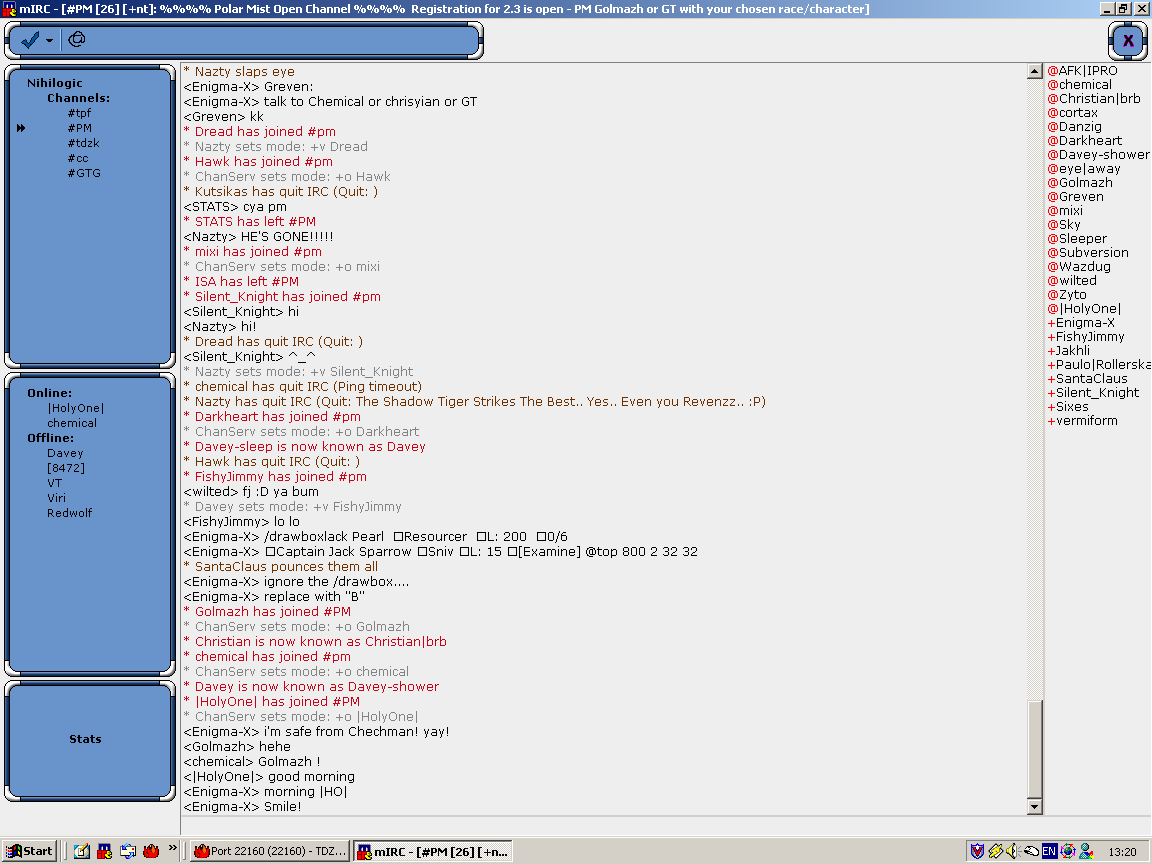1152x864 pixels.
Task: Select +vermiform in the nick list
Action: pos(1083,420)
